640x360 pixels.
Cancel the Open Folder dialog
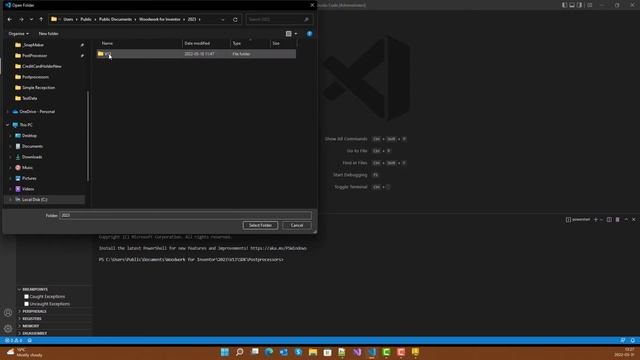[x=297, y=225]
